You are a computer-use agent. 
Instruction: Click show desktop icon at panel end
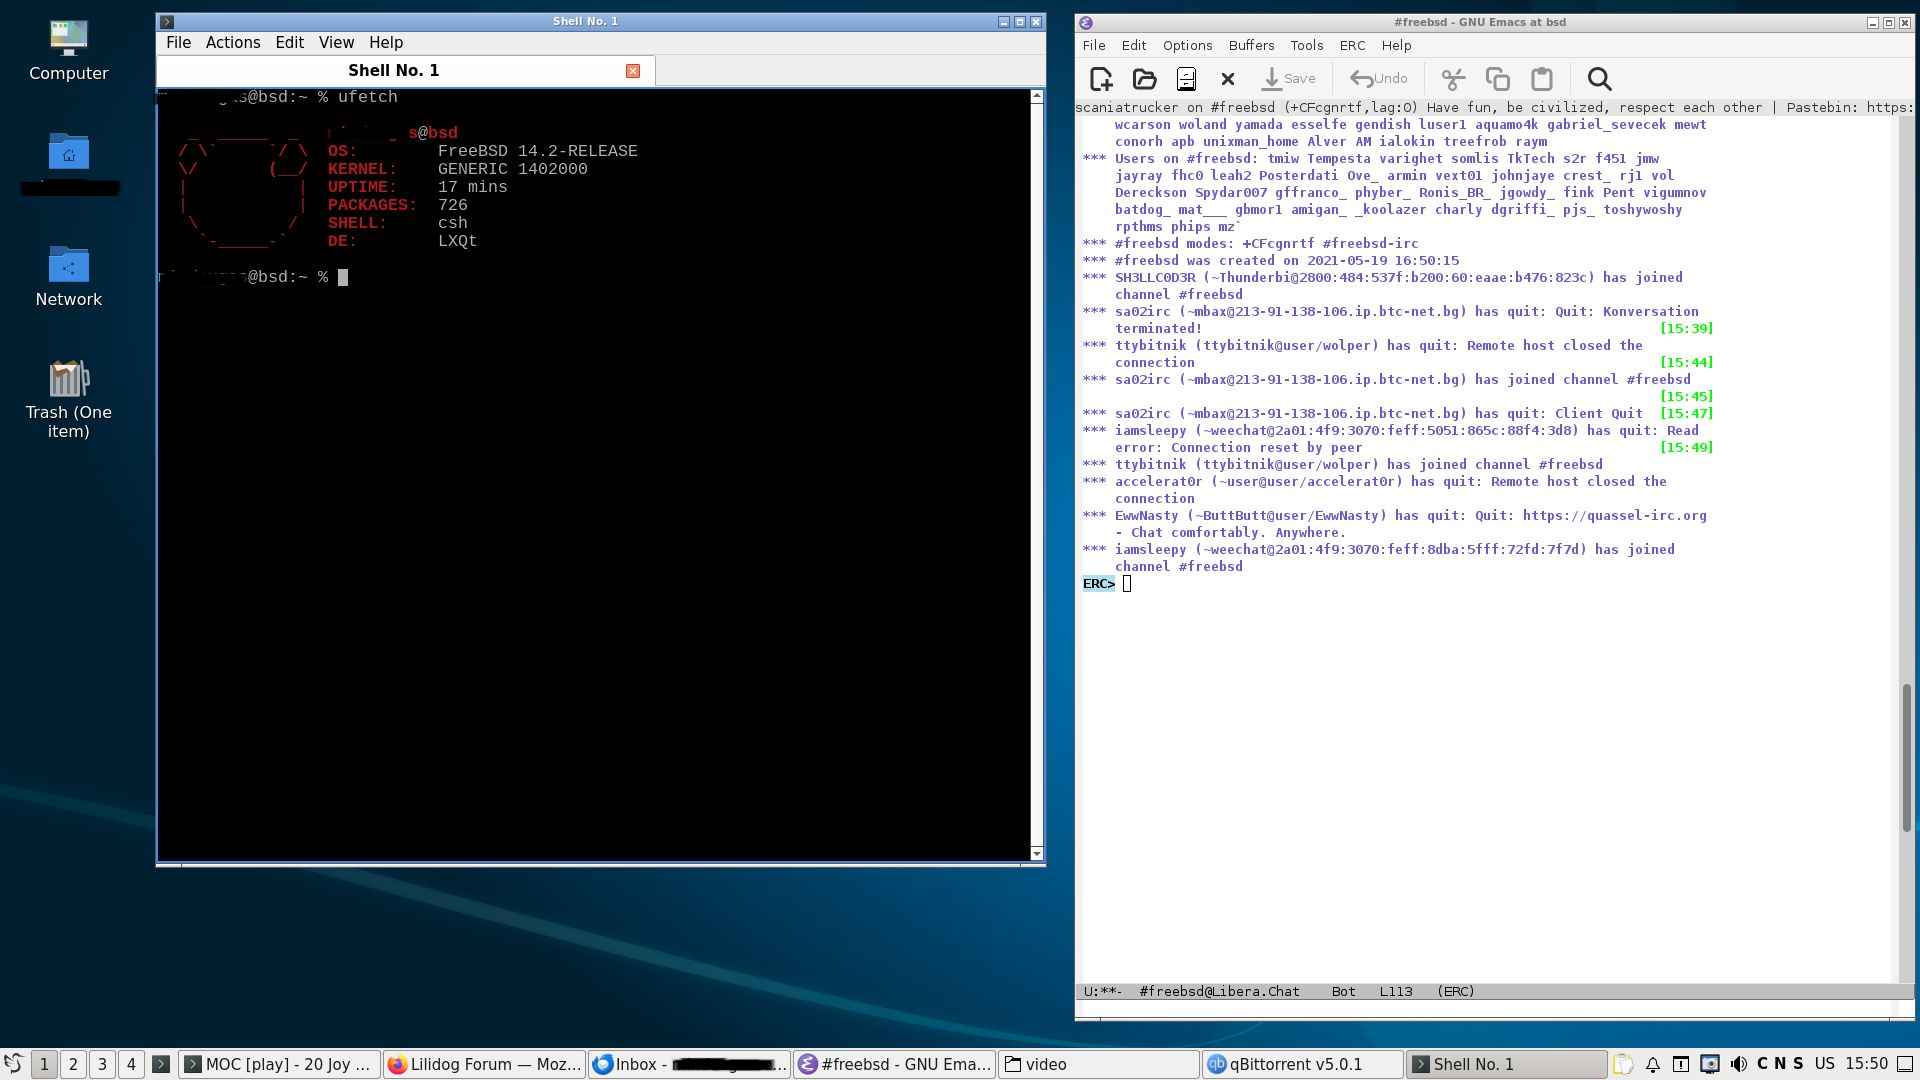(x=1907, y=1064)
